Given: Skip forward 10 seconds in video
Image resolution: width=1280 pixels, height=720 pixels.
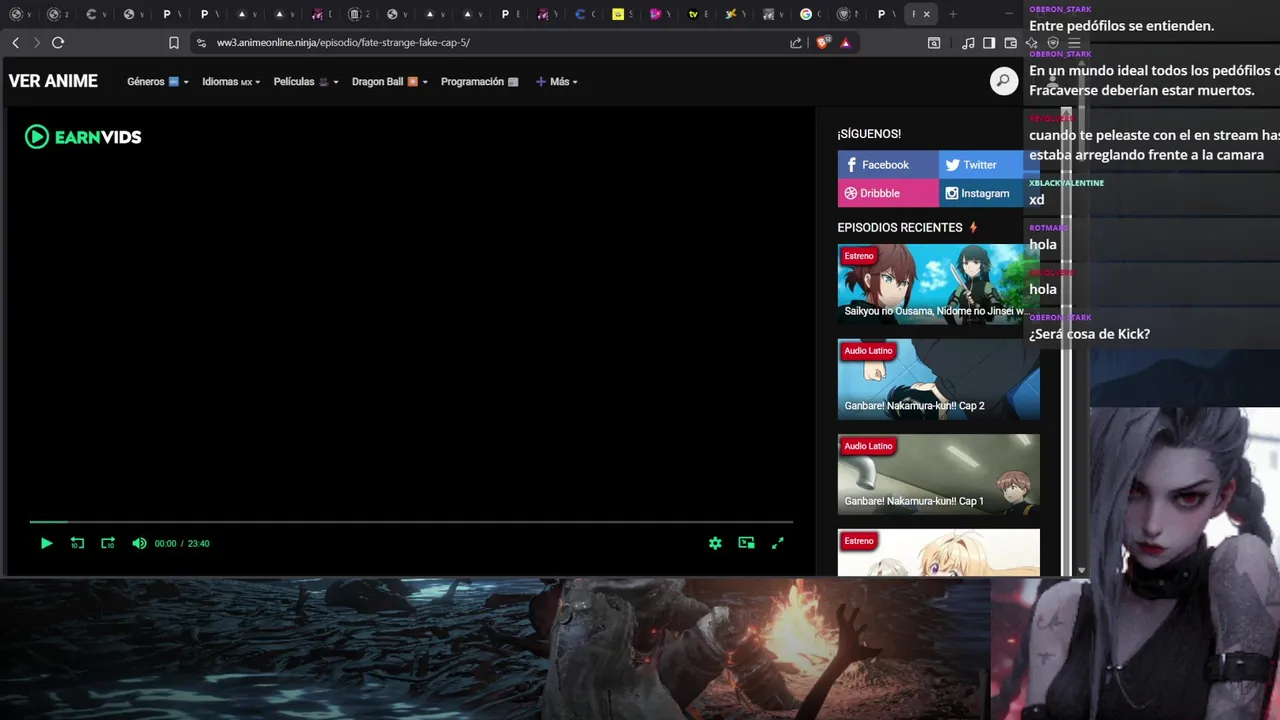Looking at the screenshot, I should [x=108, y=543].
